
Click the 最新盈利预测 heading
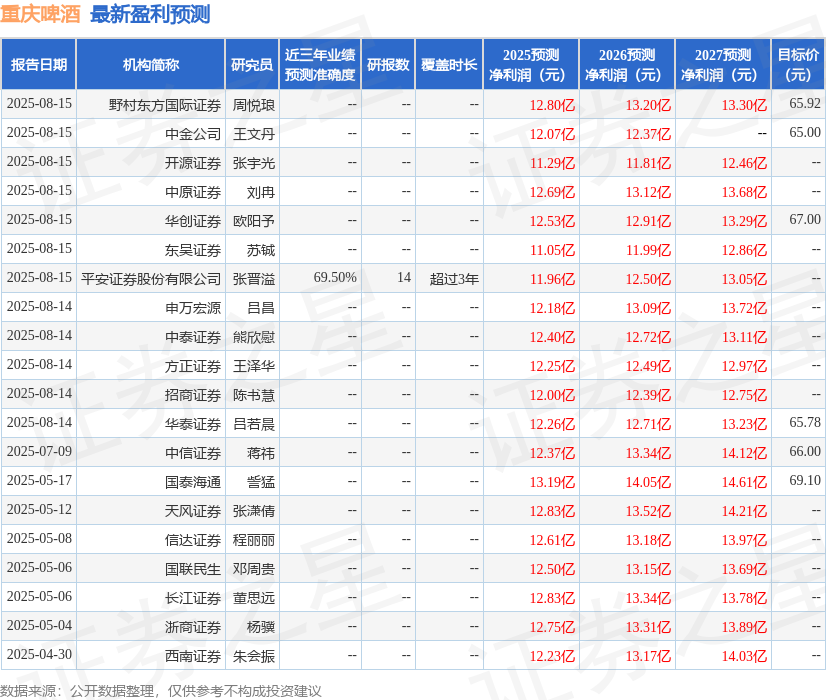(150, 14)
